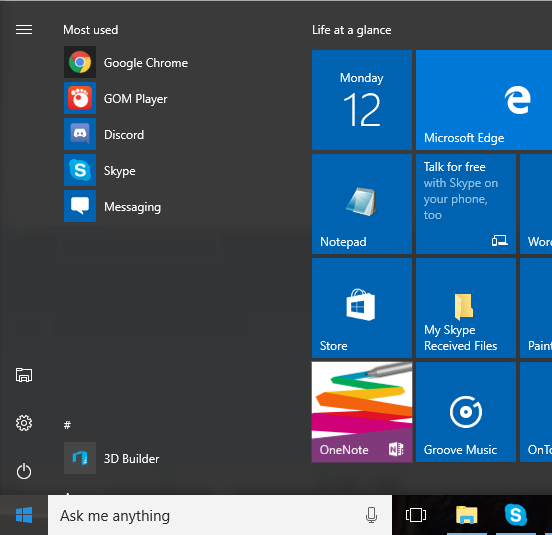Image resolution: width=552 pixels, height=535 pixels.
Task: Open File Explorer on the taskbar
Action: pos(466,515)
